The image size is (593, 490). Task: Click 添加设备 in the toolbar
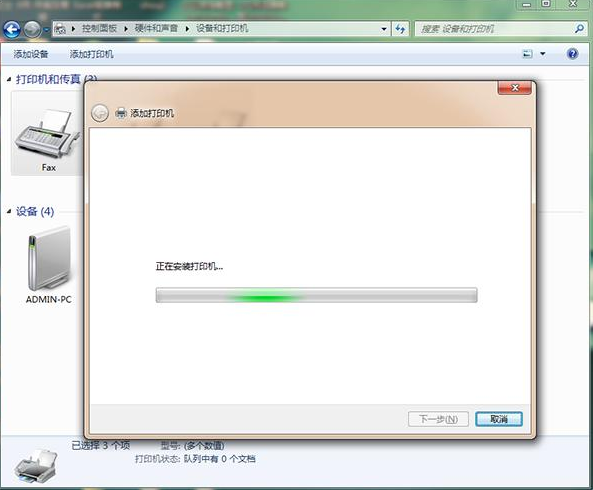tap(31, 54)
